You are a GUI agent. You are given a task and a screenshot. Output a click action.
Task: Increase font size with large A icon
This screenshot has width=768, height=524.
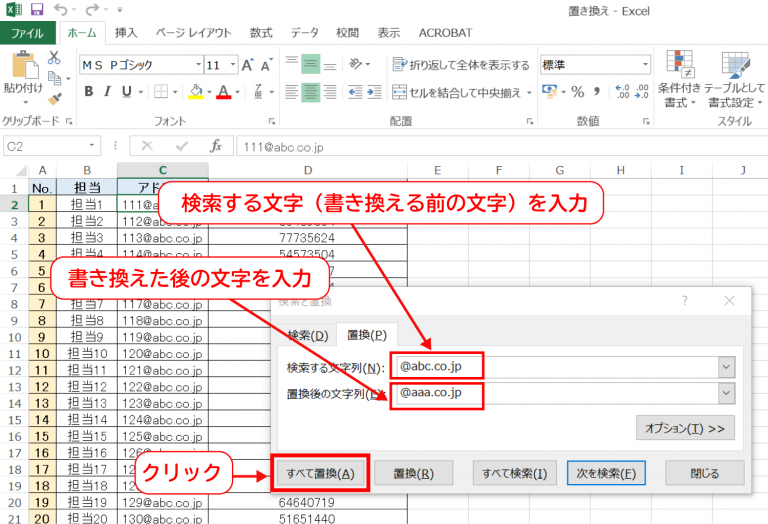click(x=247, y=65)
